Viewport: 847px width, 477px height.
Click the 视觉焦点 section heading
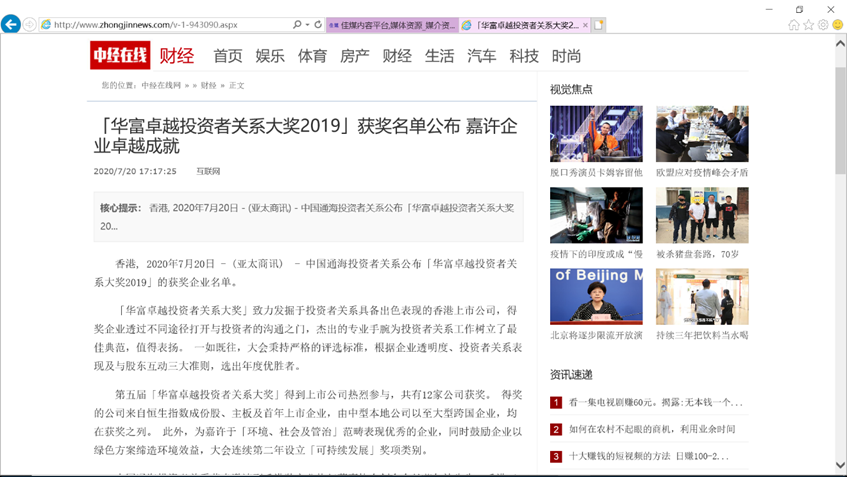pos(571,89)
